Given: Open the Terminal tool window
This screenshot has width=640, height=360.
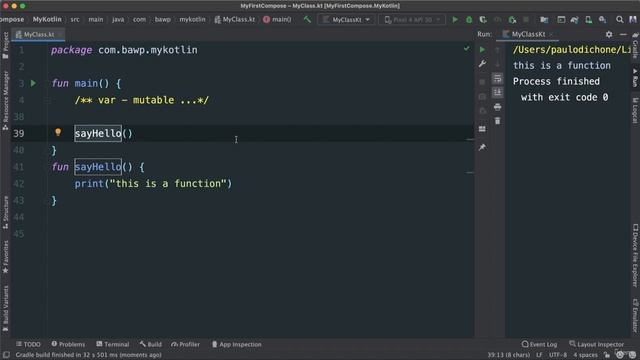Looking at the screenshot, I should pyautogui.click(x=113, y=344).
